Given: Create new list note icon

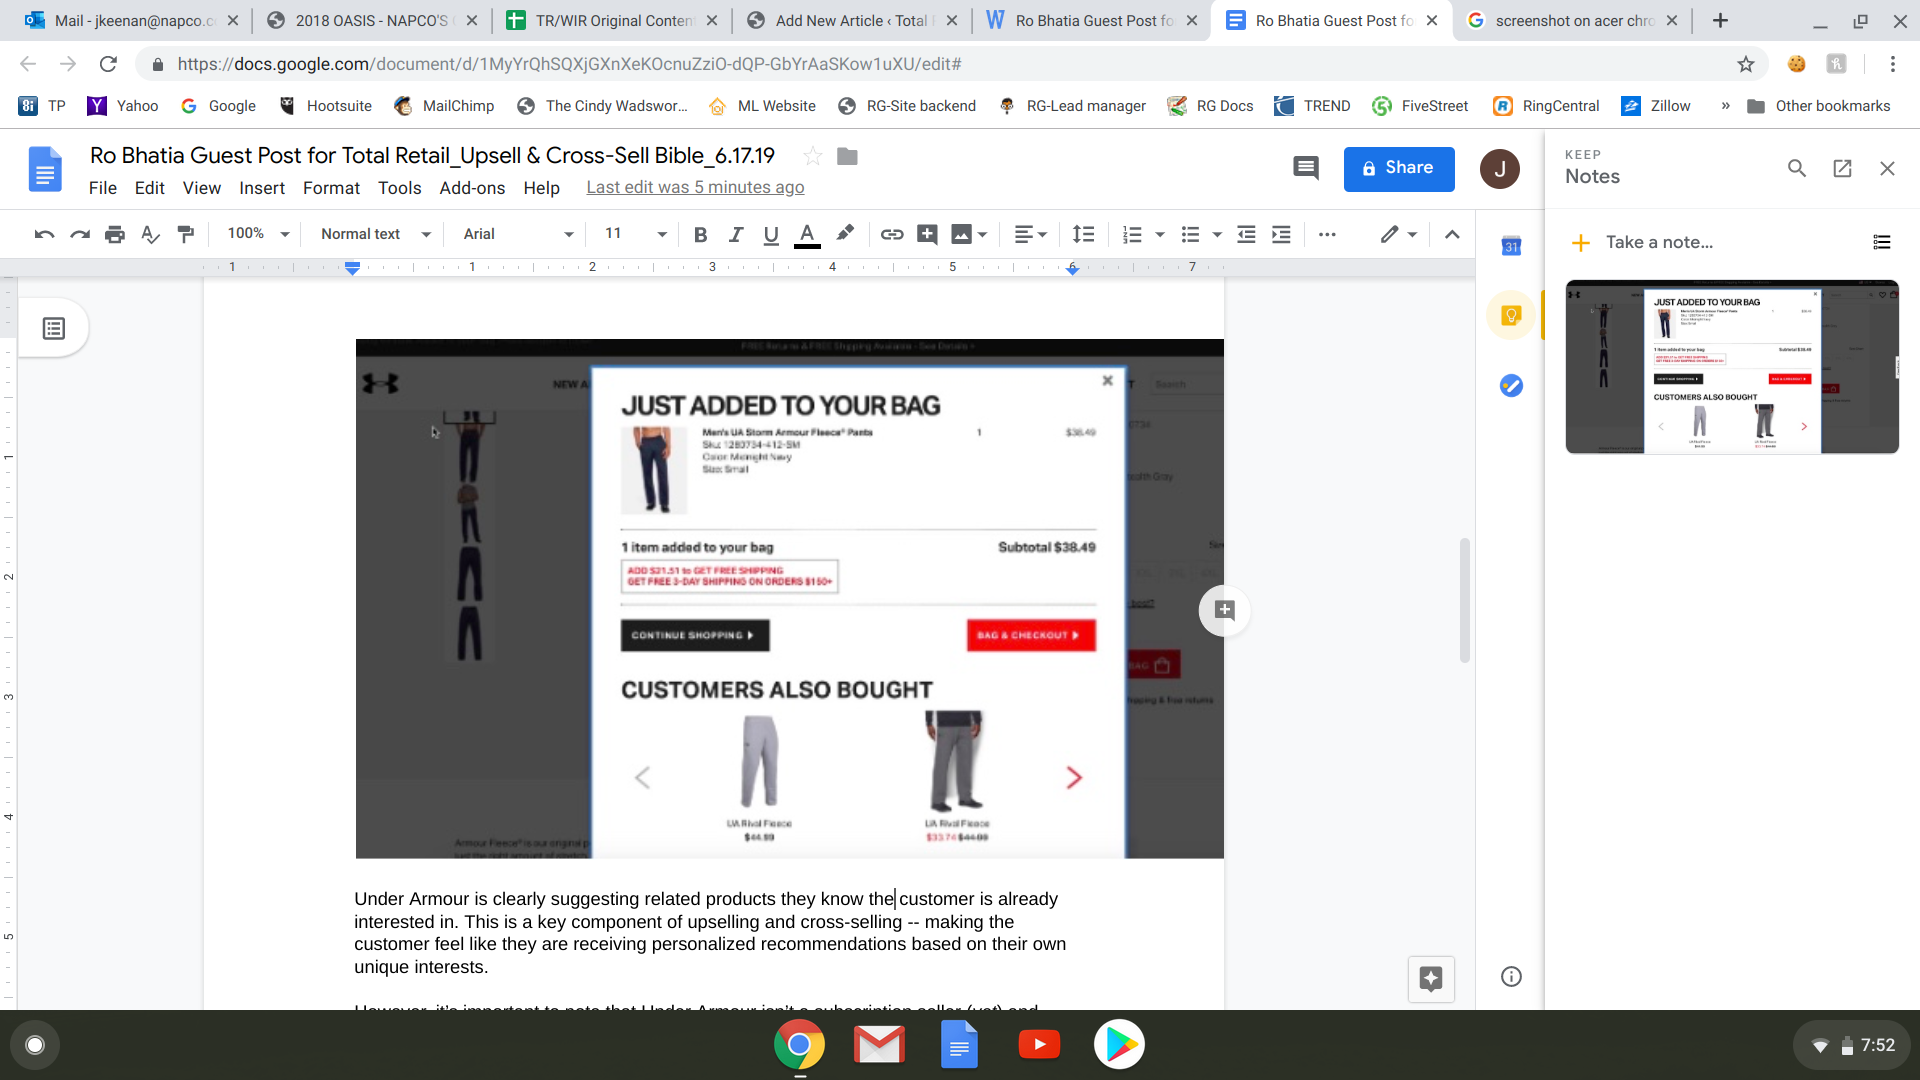Looking at the screenshot, I should click(x=1882, y=242).
